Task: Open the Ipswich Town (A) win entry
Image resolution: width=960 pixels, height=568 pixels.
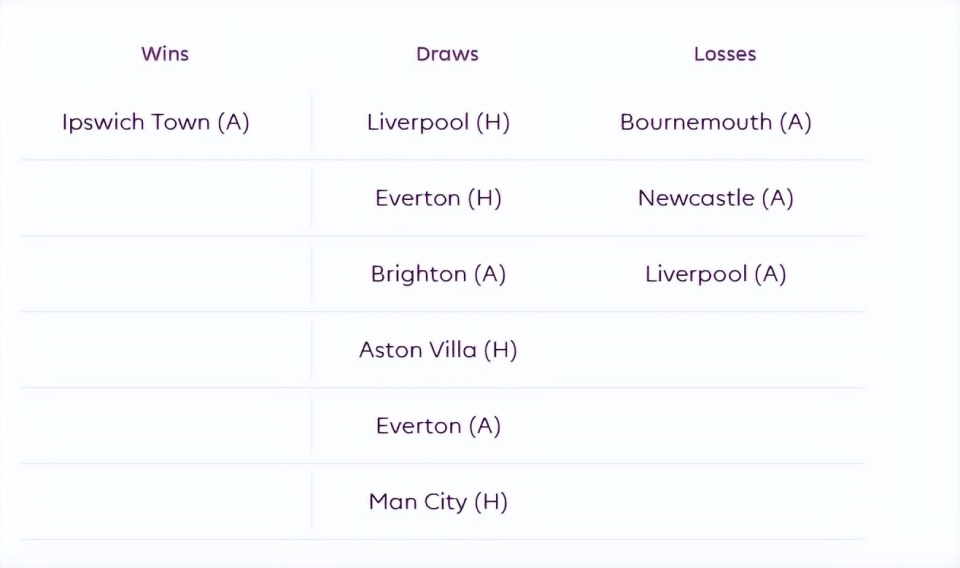Action: 156,122
